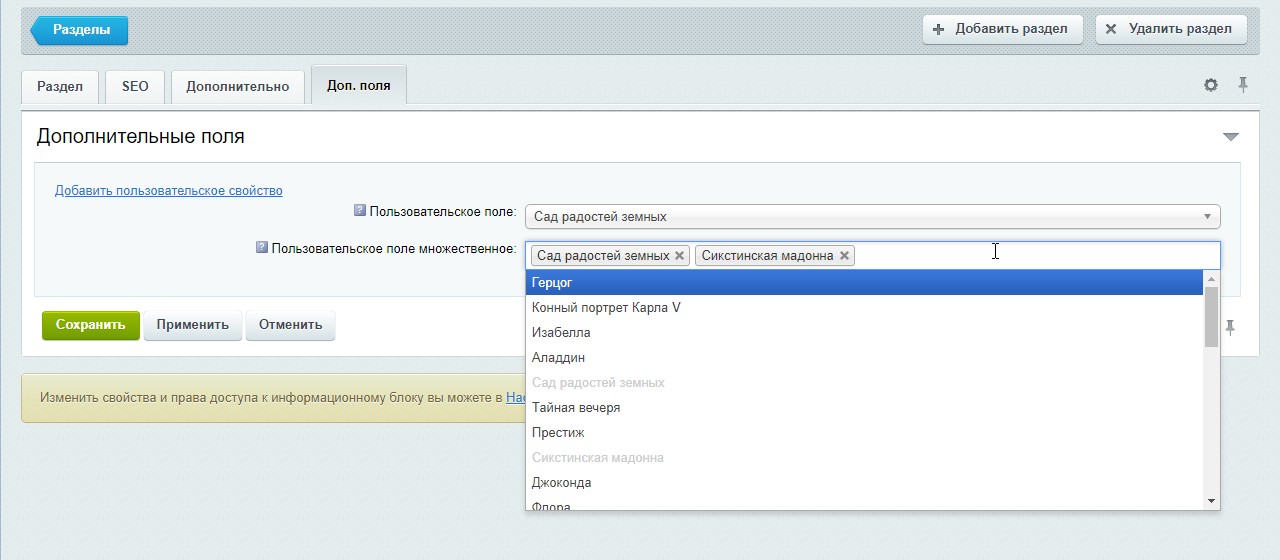The image size is (1280, 560).
Task: Click help icon beside 'Пользовательское поле множественное'
Action: click(262, 247)
